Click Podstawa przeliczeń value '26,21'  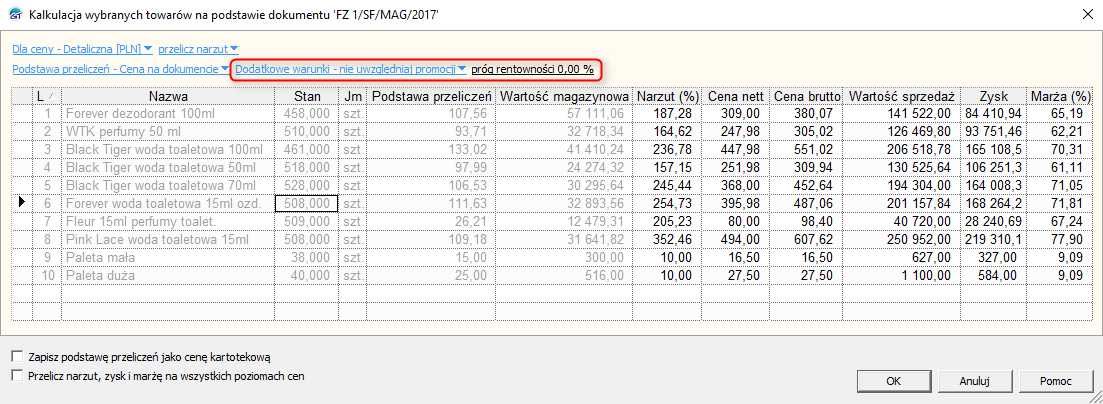tap(473, 221)
